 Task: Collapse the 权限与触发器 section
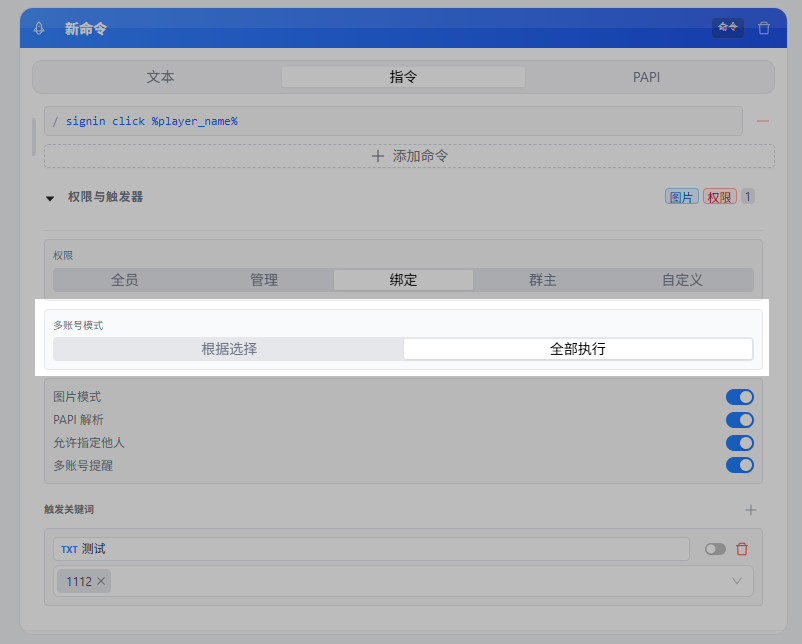click(x=50, y=198)
